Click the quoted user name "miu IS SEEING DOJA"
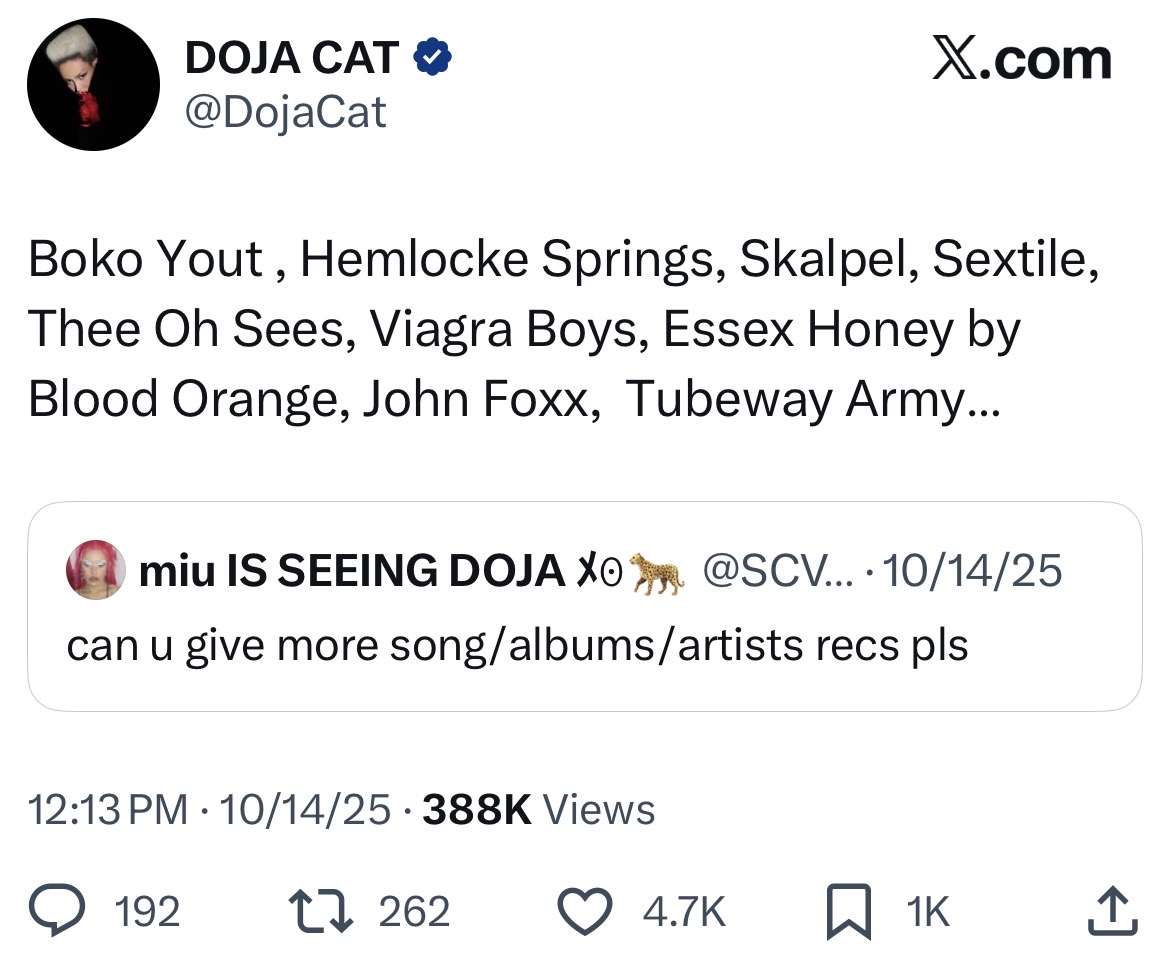This screenshot has width=1170, height=975. tap(352, 571)
